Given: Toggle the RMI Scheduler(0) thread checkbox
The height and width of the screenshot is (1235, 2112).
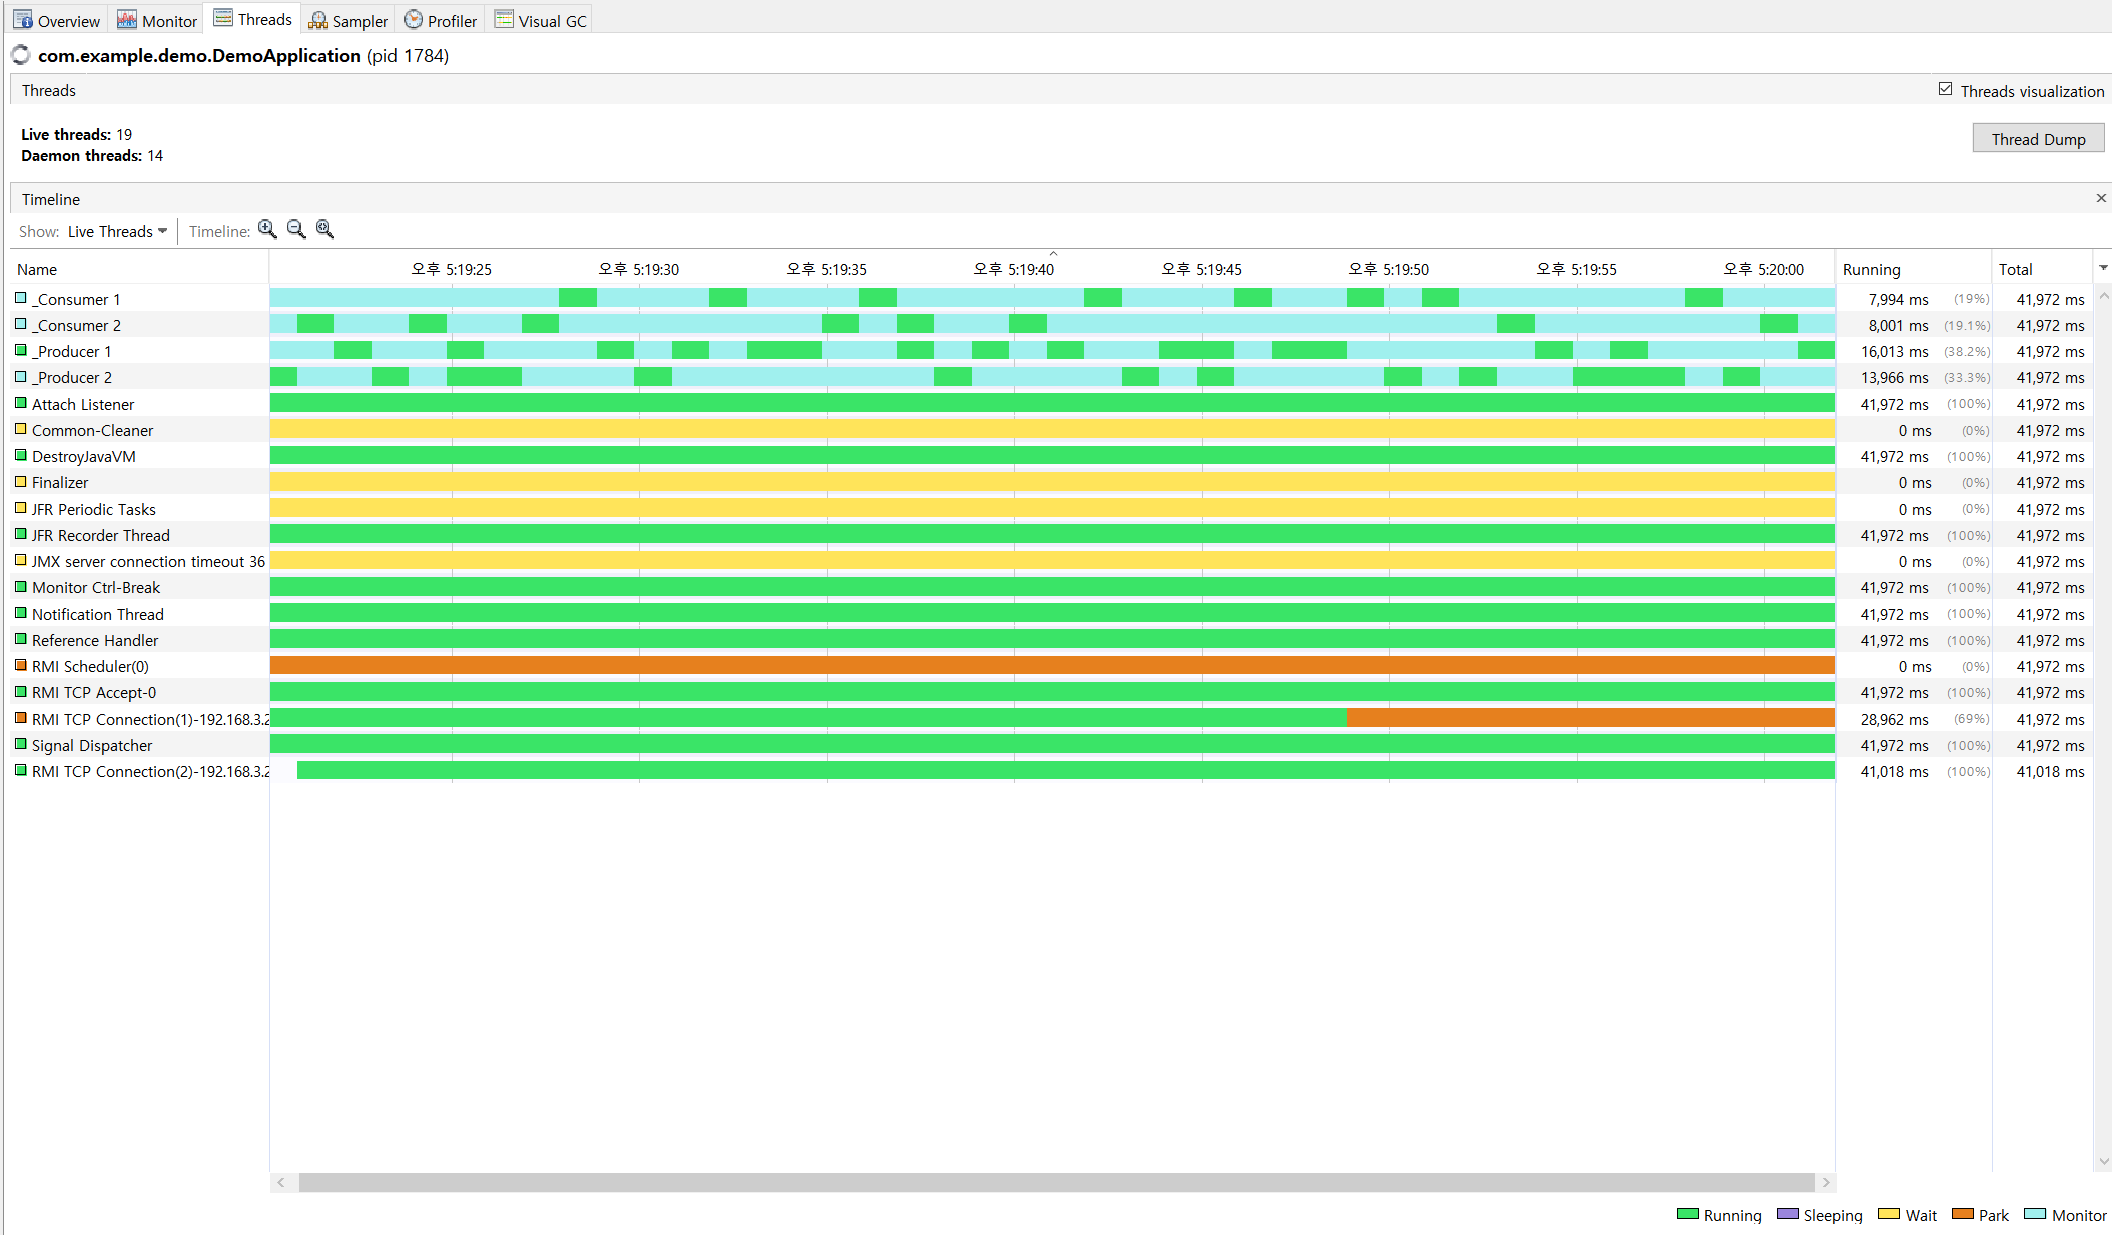Looking at the screenshot, I should point(21,665).
